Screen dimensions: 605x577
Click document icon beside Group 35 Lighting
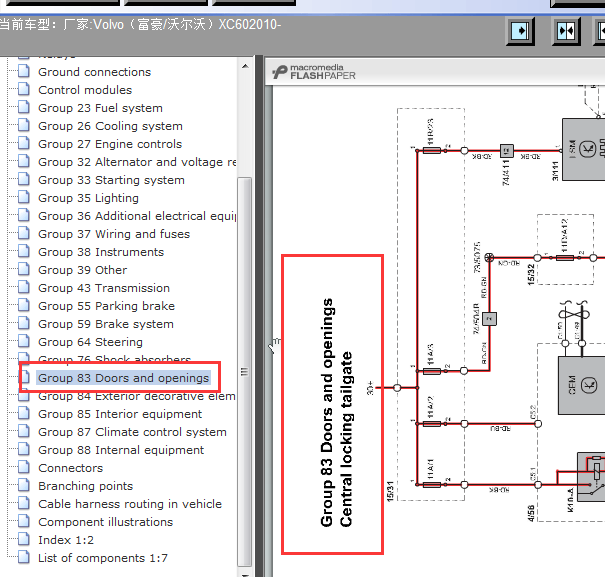pos(24,197)
